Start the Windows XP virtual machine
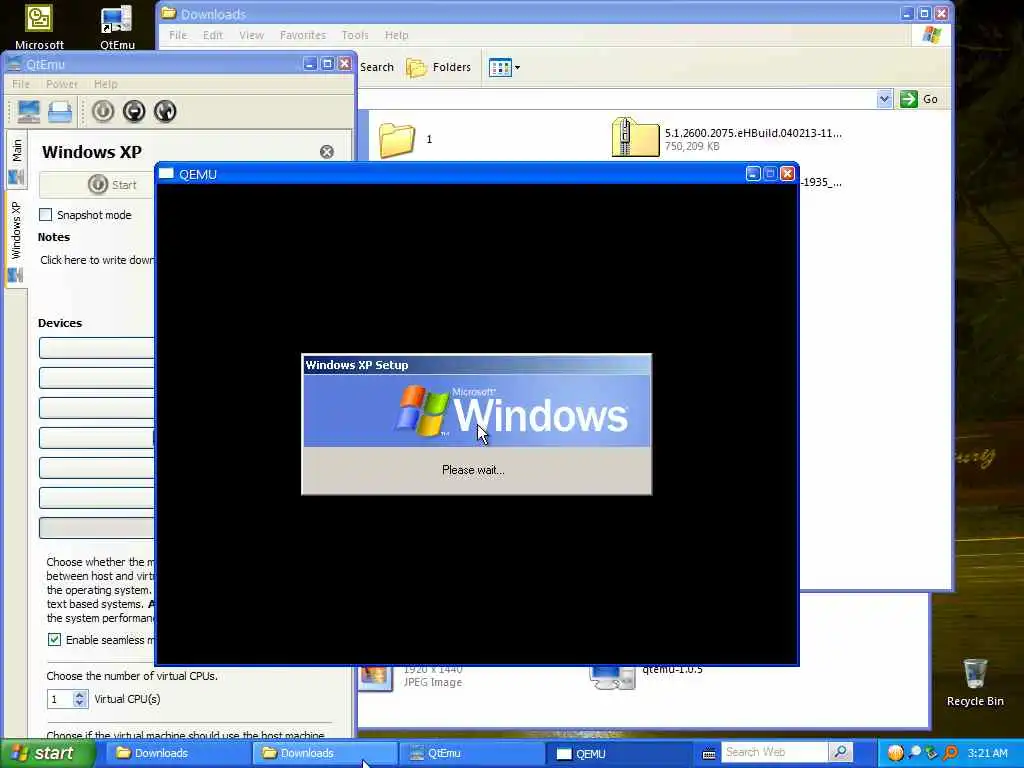Viewport: 1024px width, 768px height. point(97,185)
